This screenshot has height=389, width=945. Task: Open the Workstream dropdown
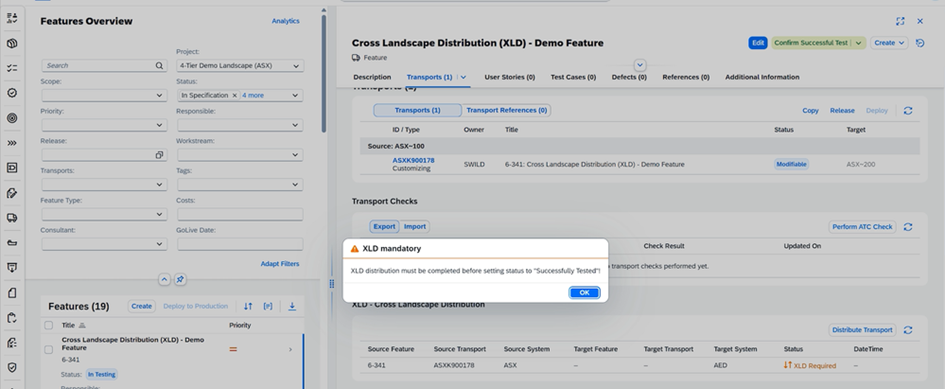295,155
